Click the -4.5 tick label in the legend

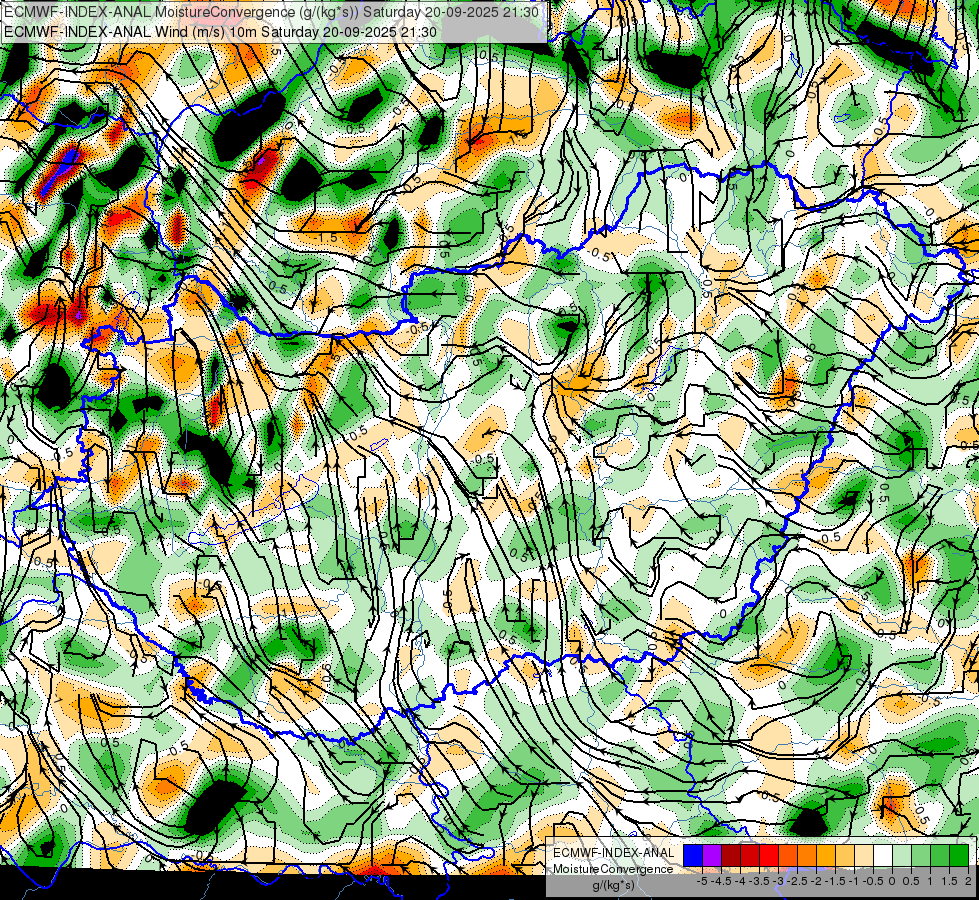tap(722, 881)
